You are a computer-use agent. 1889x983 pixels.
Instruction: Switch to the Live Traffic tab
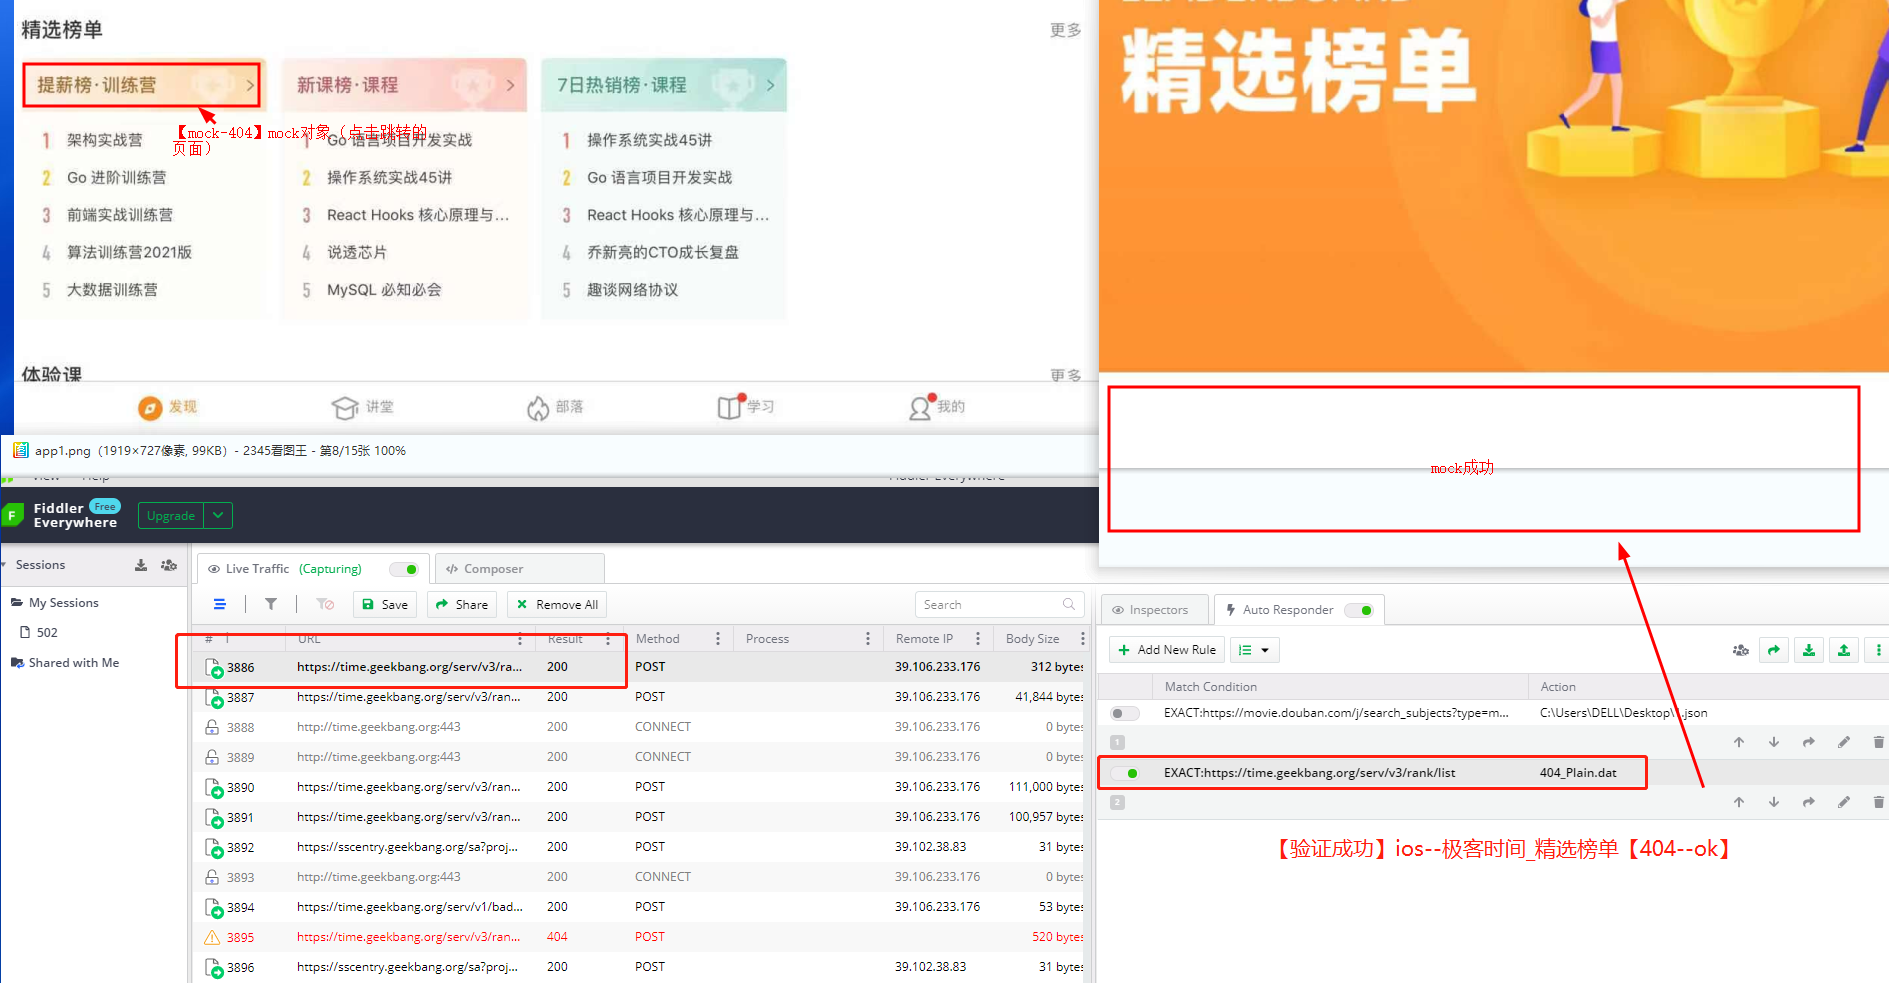(x=313, y=569)
